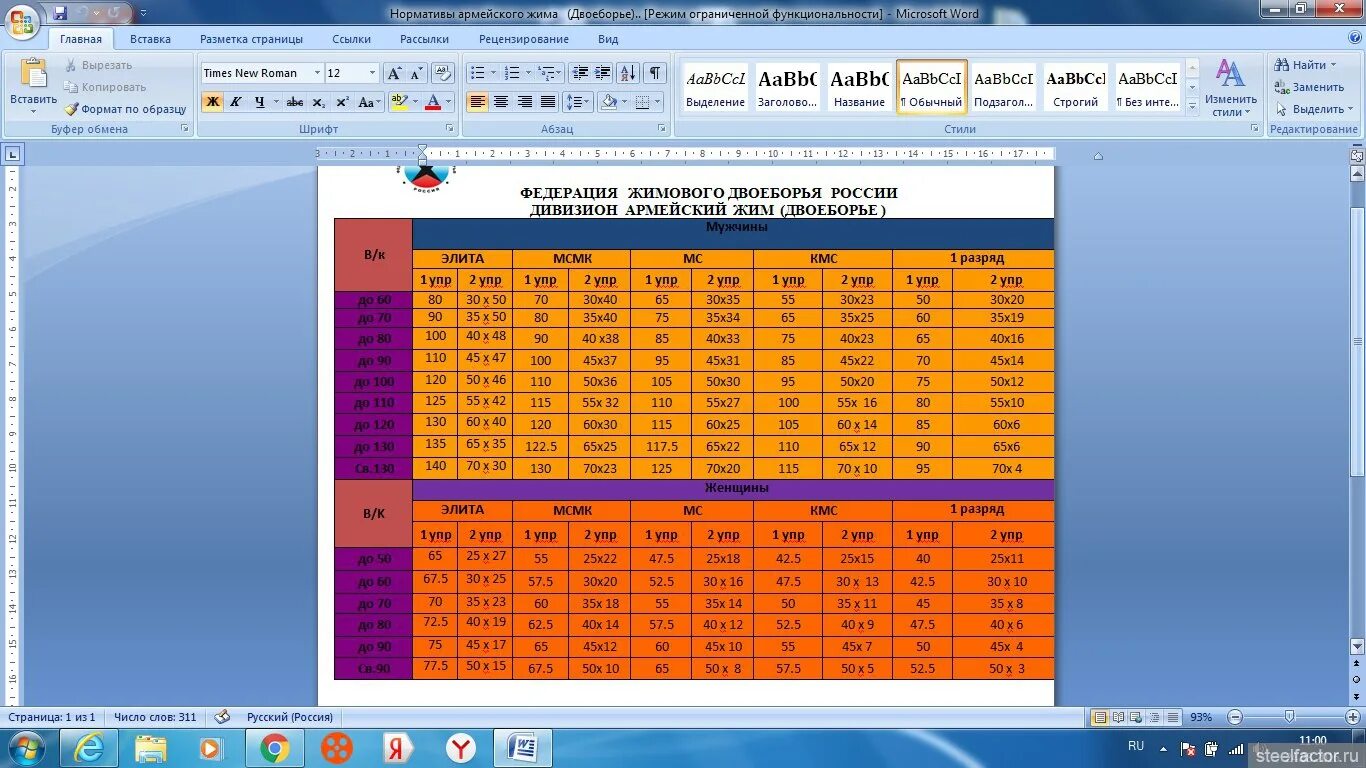
Task: Zoom out with the minus button
Action: pyautogui.click(x=1234, y=717)
